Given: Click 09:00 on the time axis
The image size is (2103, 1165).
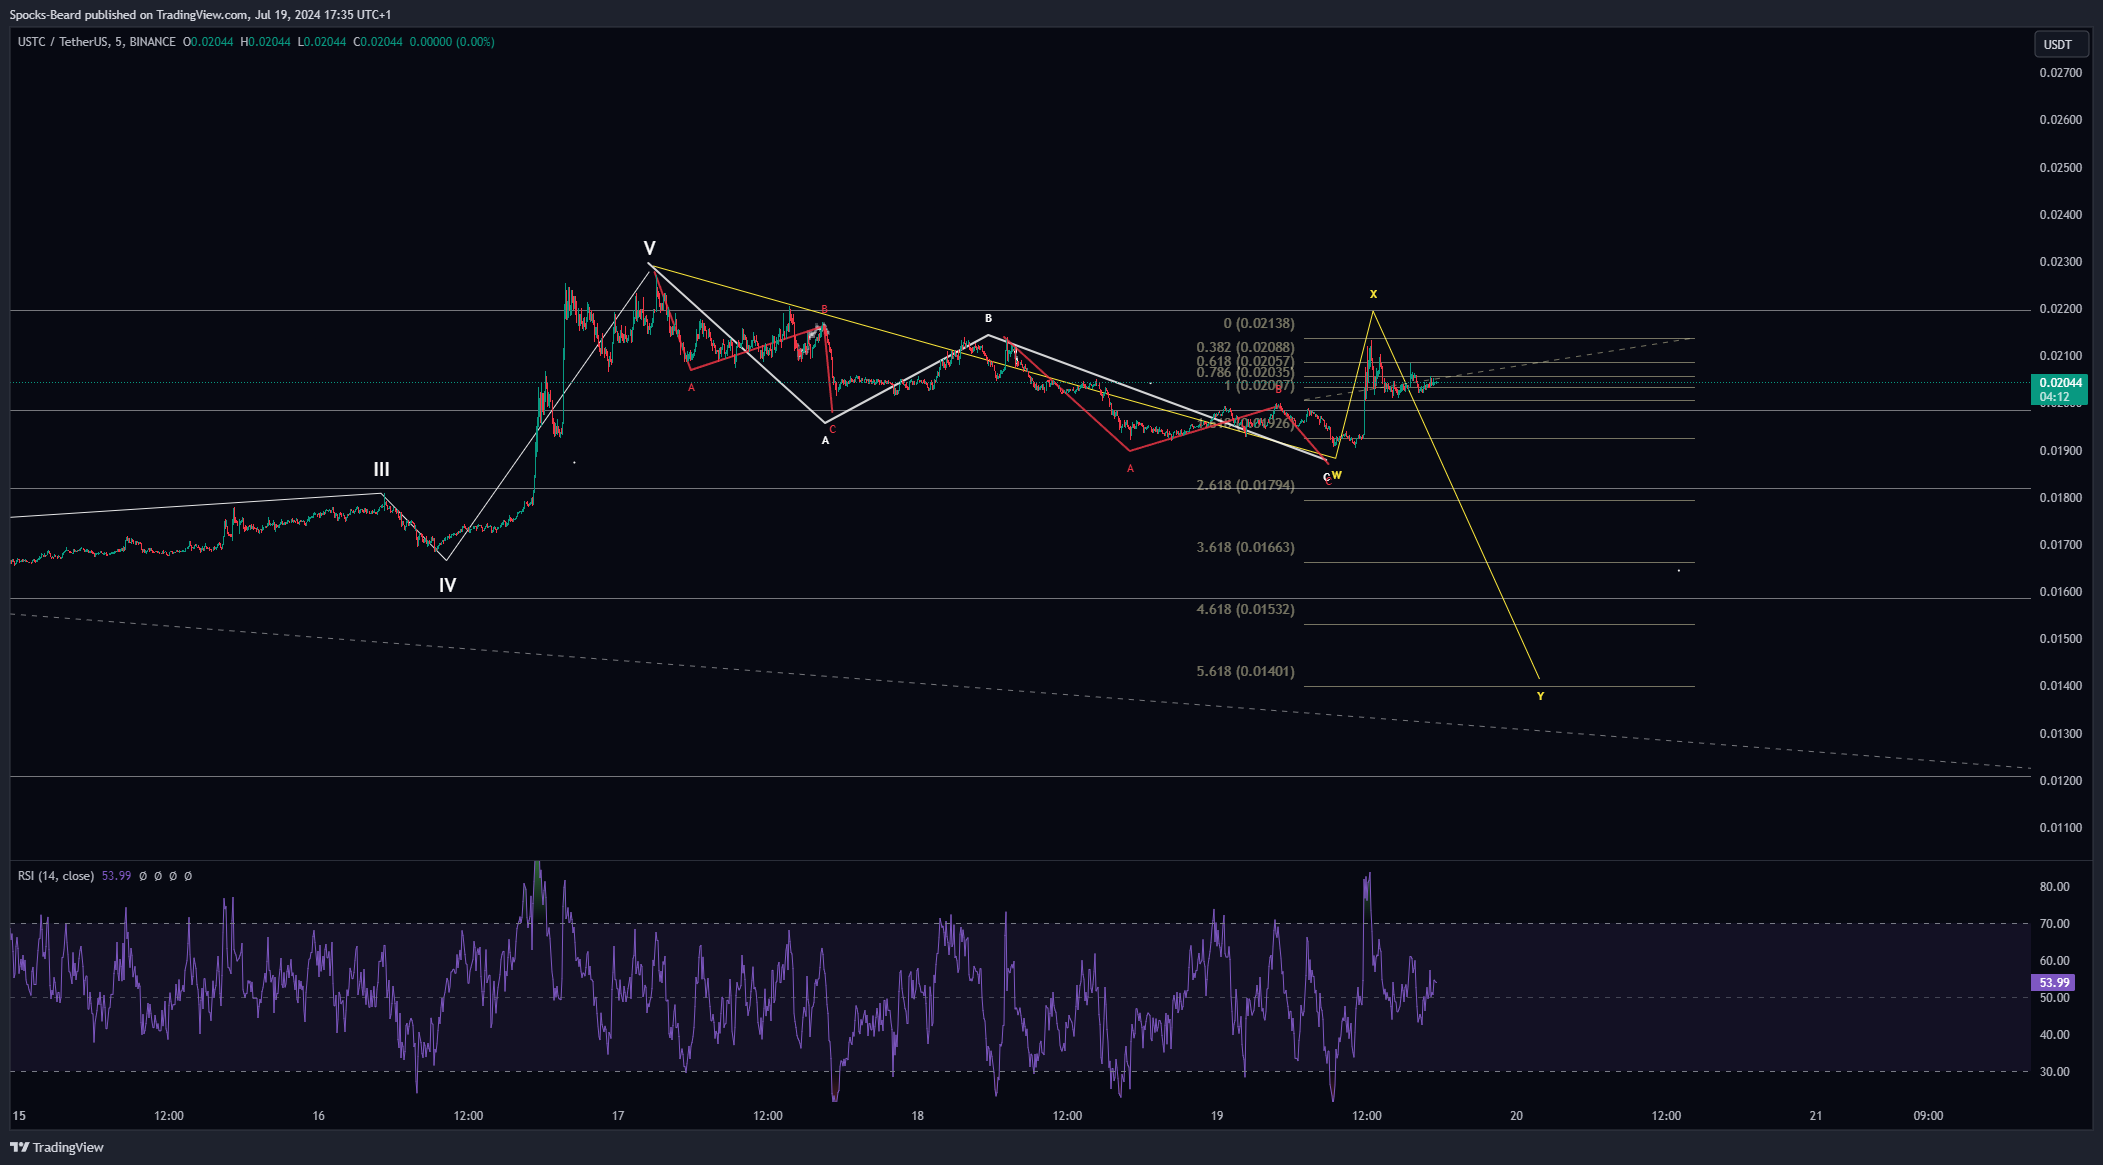Looking at the screenshot, I should click(x=1928, y=1116).
